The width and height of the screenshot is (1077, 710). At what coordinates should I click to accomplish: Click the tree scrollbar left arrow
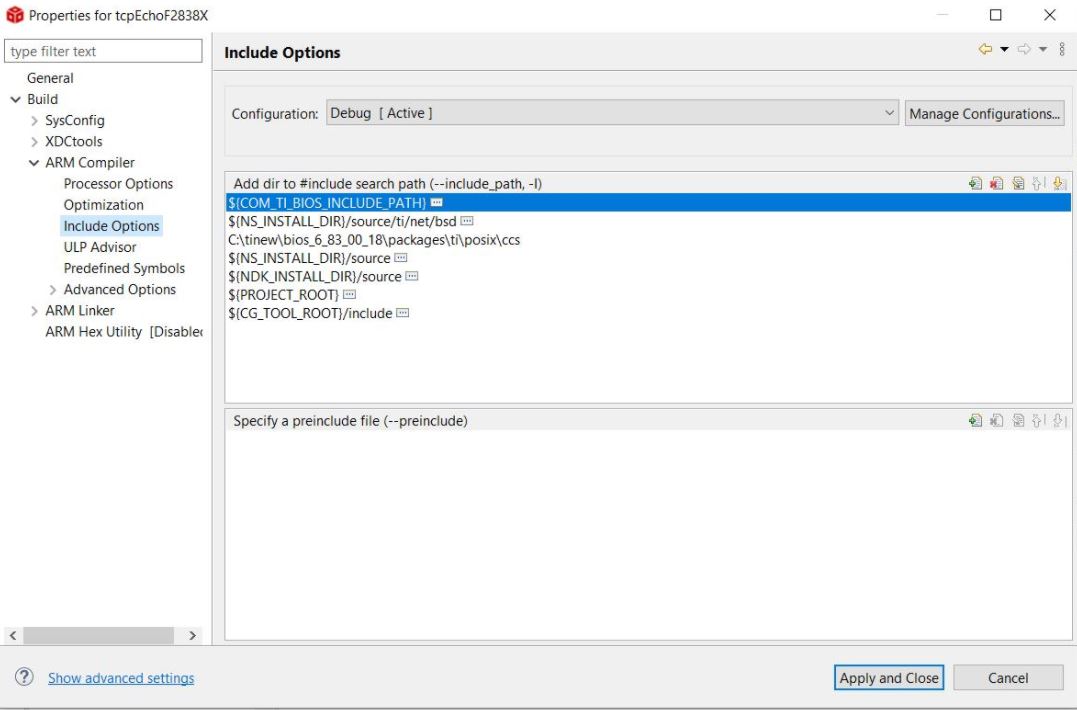tap(13, 635)
